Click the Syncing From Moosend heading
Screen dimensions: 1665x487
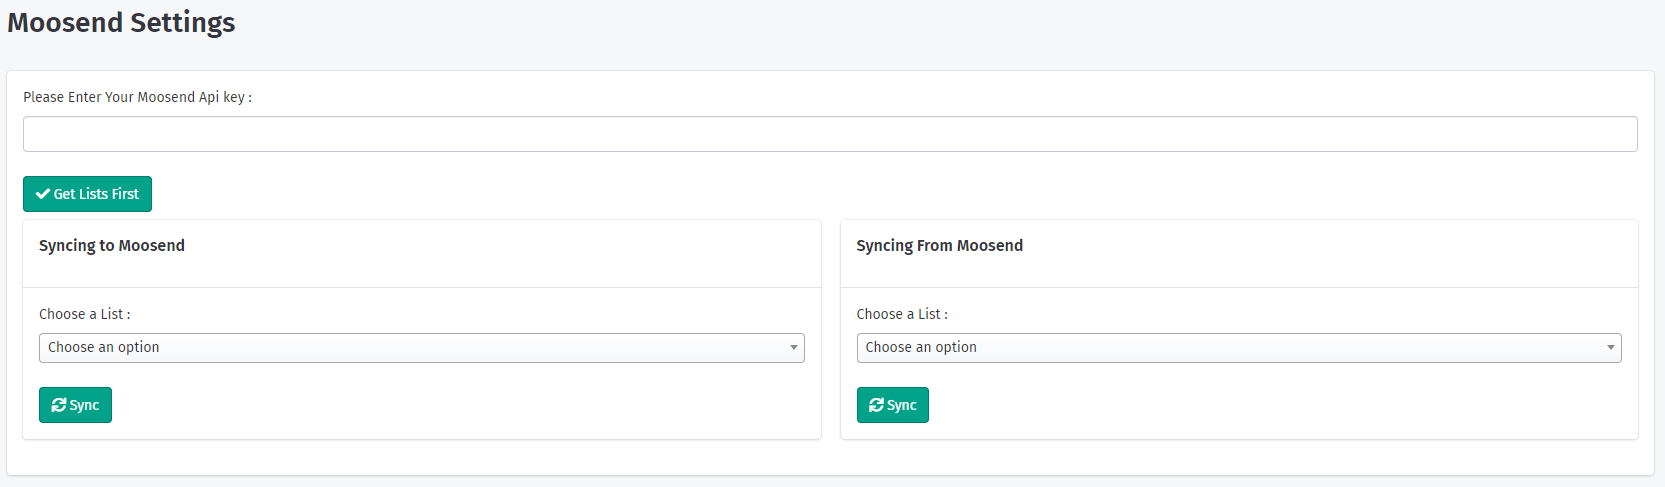coord(939,246)
